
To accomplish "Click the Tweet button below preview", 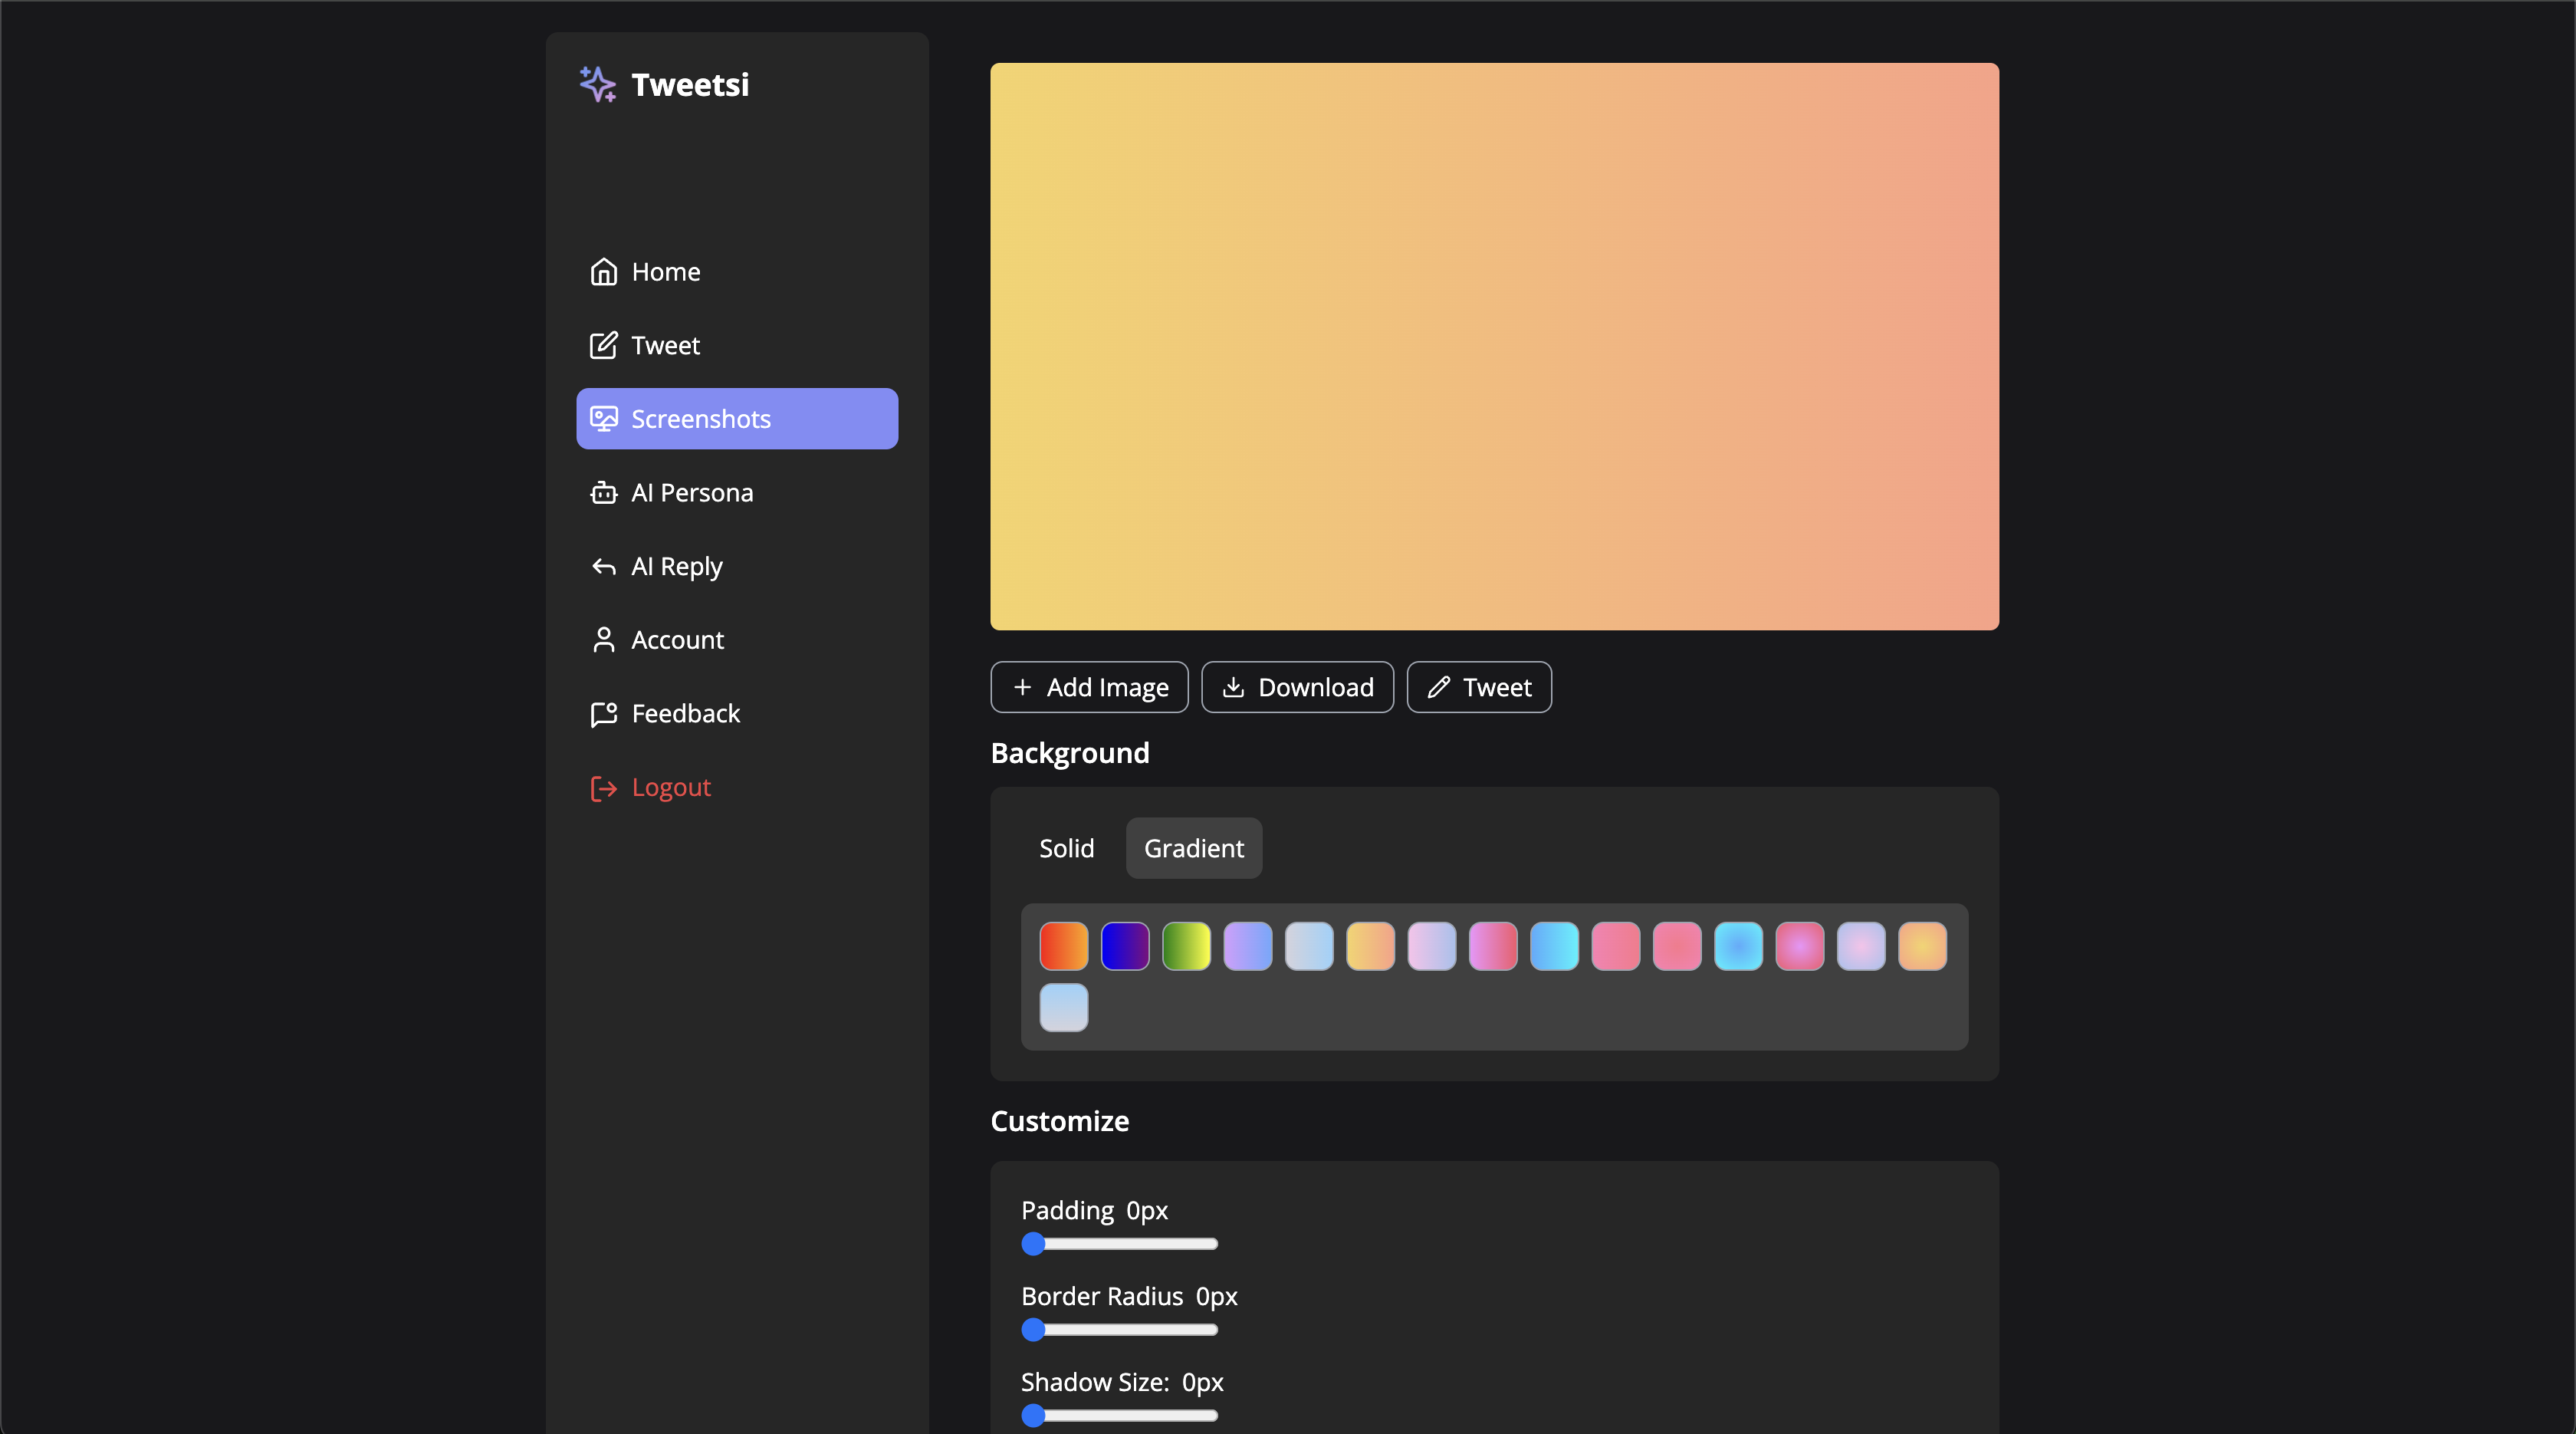I will 1478,687.
